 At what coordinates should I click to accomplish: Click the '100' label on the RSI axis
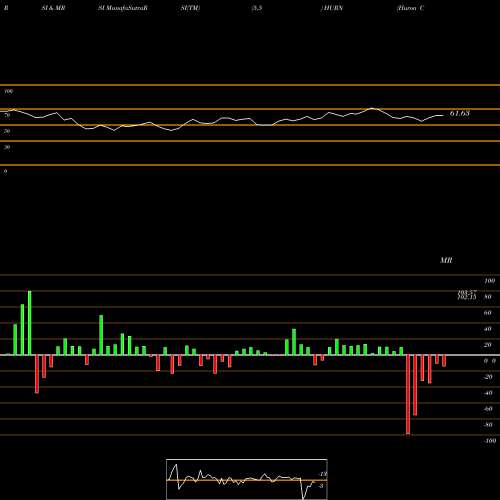(9, 91)
